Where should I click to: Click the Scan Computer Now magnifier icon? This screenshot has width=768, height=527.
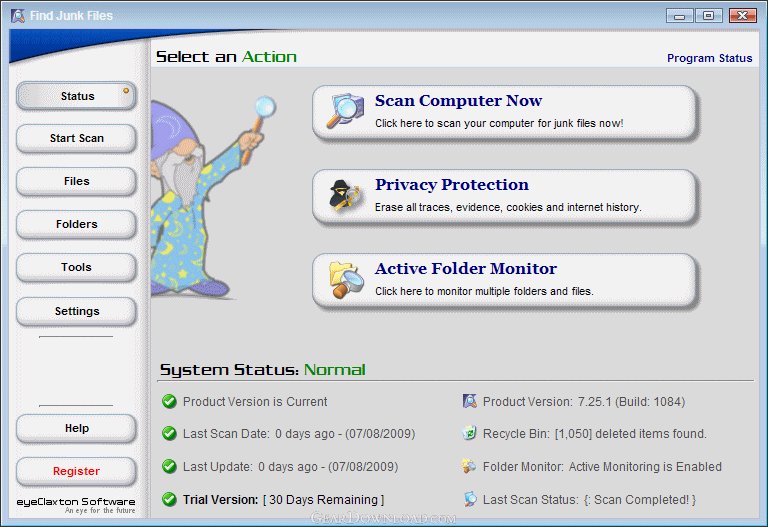[x=345, y=111]
